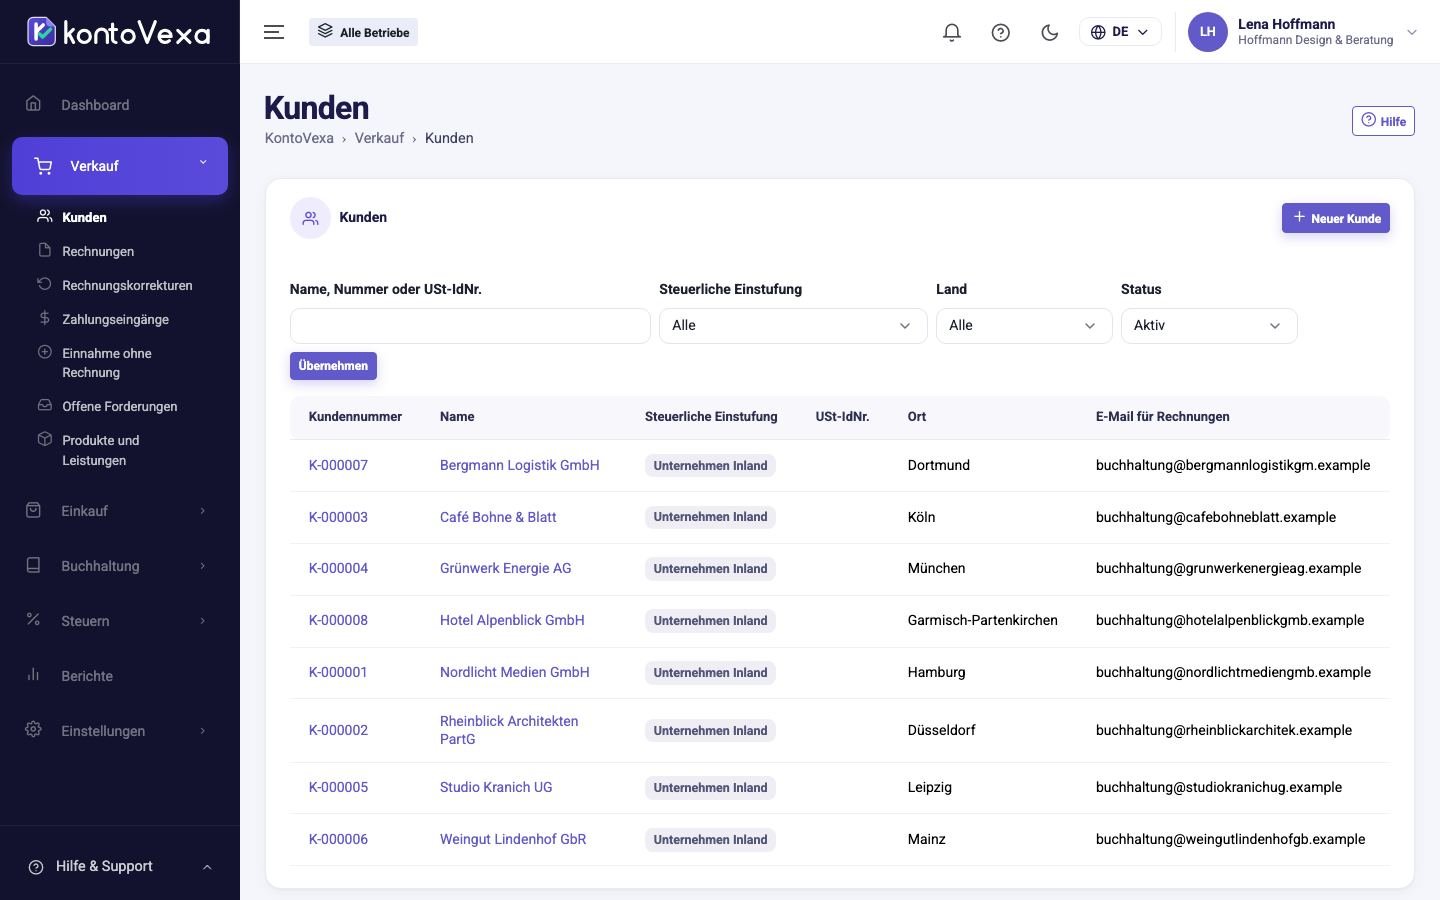Expand the Steuern sidebar section
This screenshot has height=900, width=1440.
point(120,621)
